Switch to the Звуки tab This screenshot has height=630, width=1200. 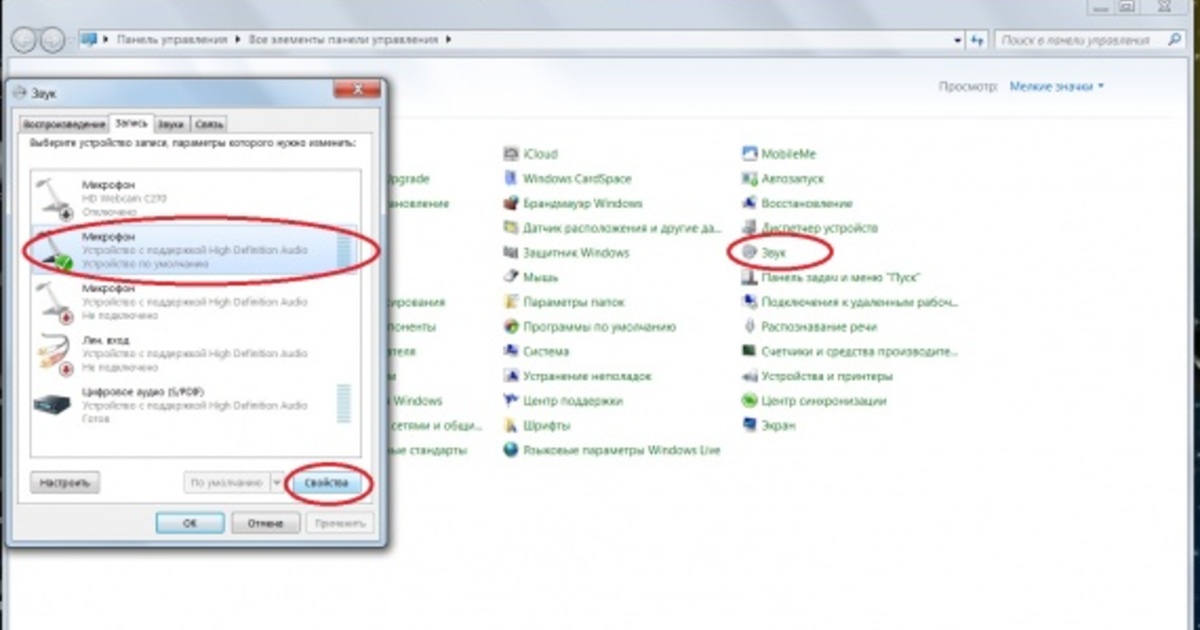coord(171,125)
